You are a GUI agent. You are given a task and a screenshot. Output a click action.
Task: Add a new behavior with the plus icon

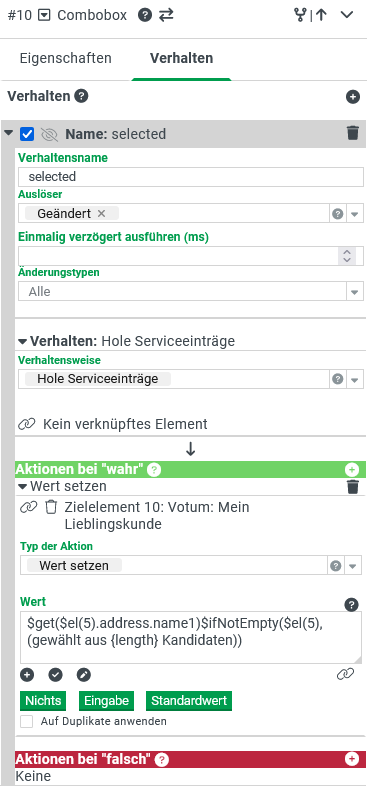pos(352,97)
